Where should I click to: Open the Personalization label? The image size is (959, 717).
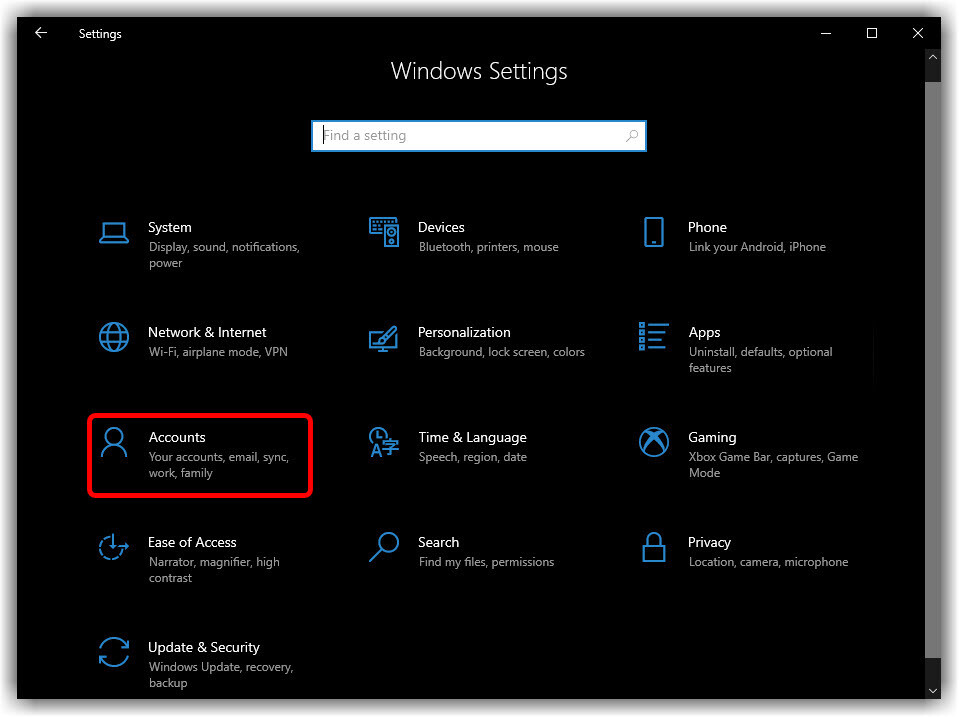pos(464,332)
